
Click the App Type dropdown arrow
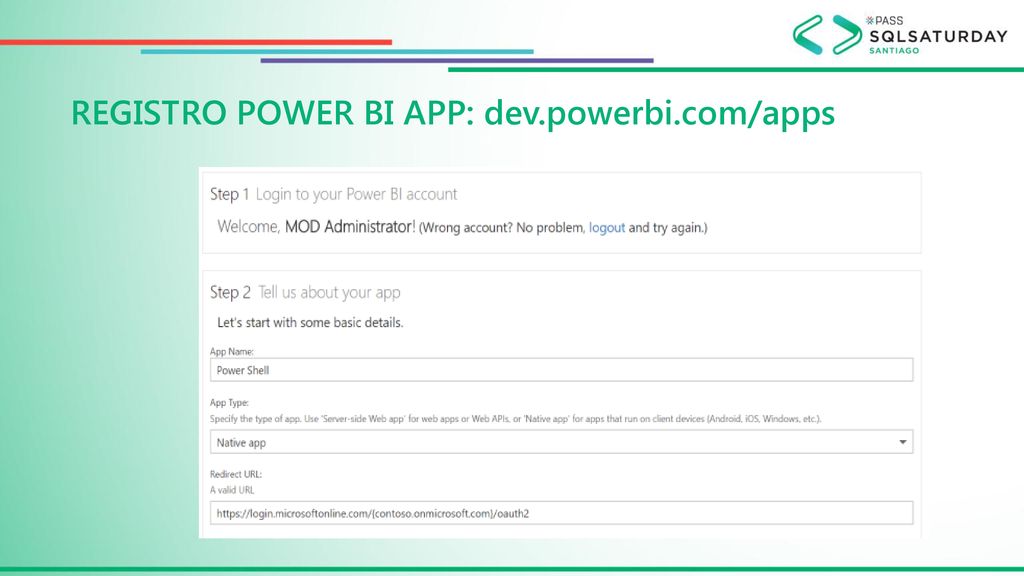click(x=903, y=442)
